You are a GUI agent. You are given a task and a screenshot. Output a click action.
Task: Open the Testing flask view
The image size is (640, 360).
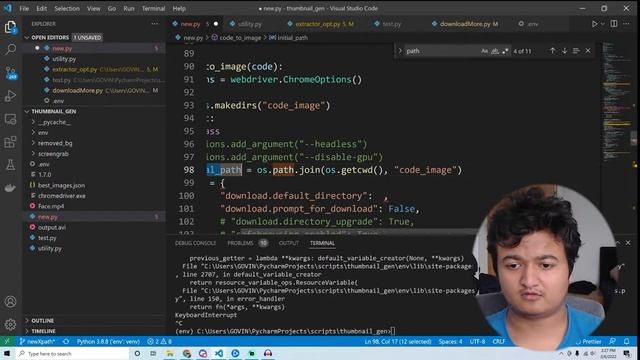tap(11, 165)
